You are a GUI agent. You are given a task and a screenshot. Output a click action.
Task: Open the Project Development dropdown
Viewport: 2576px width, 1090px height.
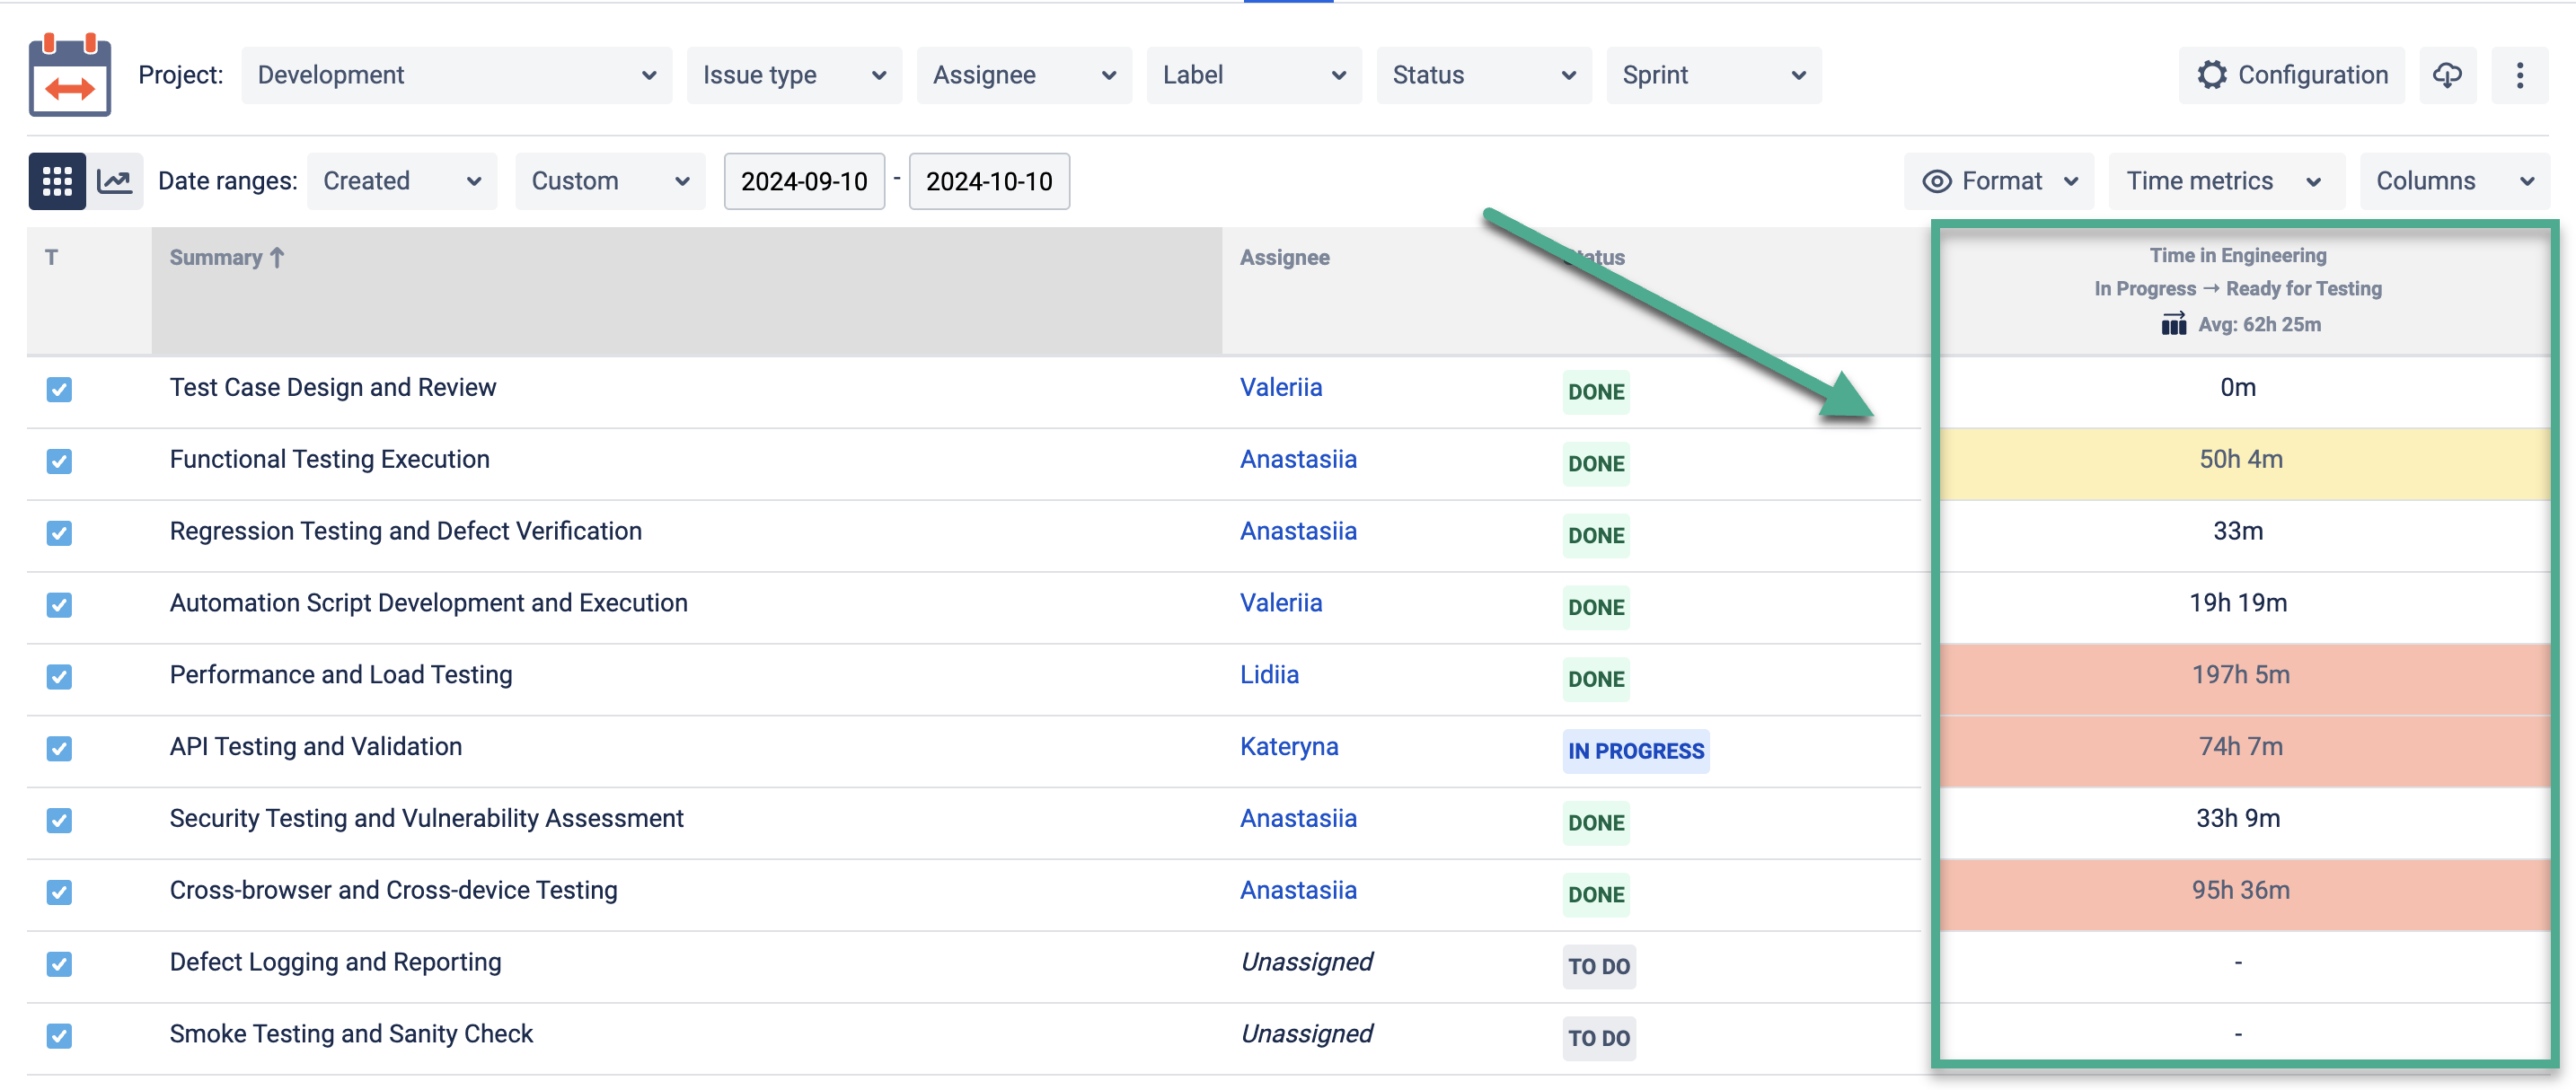point(456,75)
